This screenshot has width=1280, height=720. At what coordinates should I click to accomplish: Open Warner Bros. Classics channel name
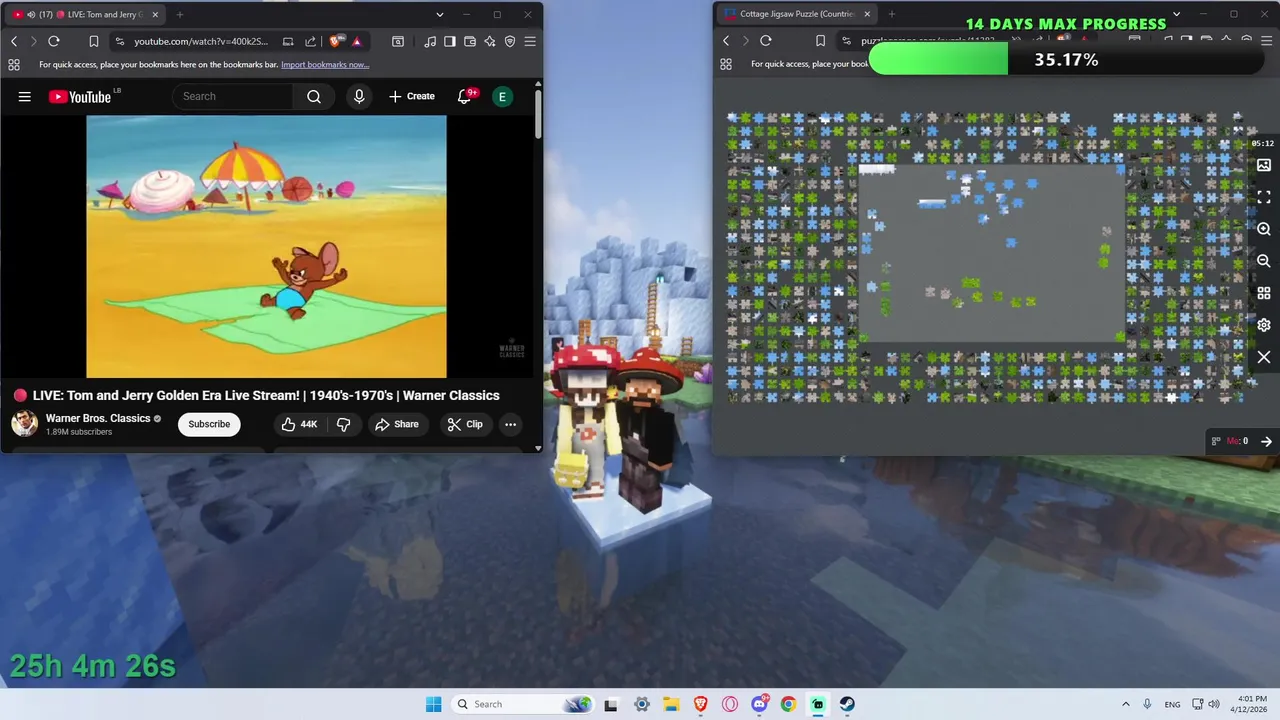[x=98, y=418]
